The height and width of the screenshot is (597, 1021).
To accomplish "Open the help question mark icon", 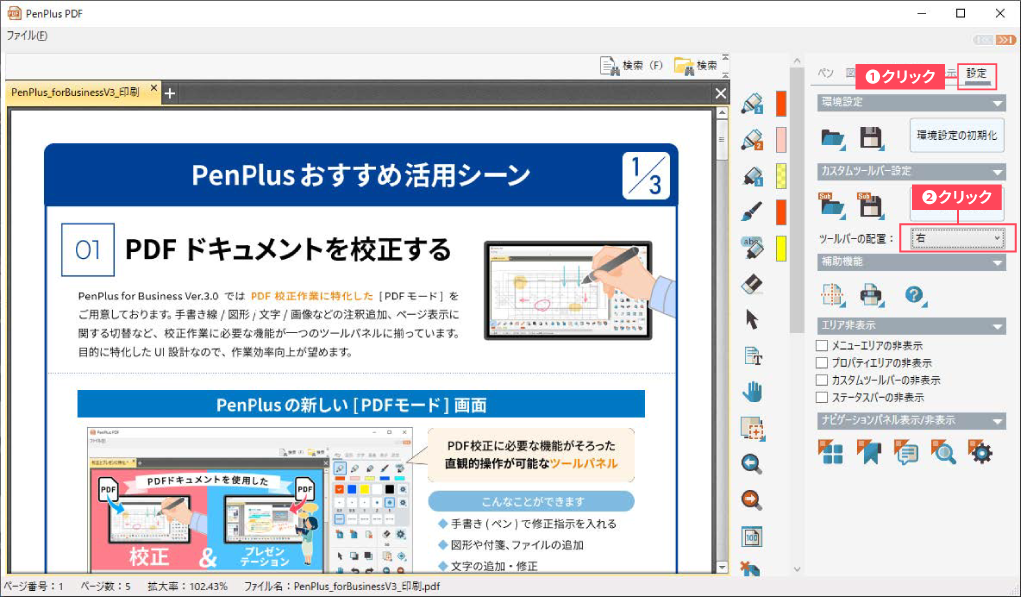I will (x=915, y=295).
